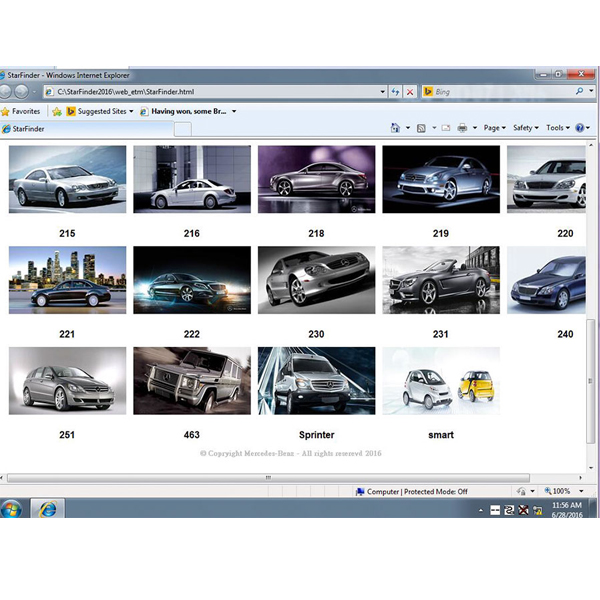Open model 231 convertible thumbnail
The image size is (600, 600).
[x=441, y=280]
